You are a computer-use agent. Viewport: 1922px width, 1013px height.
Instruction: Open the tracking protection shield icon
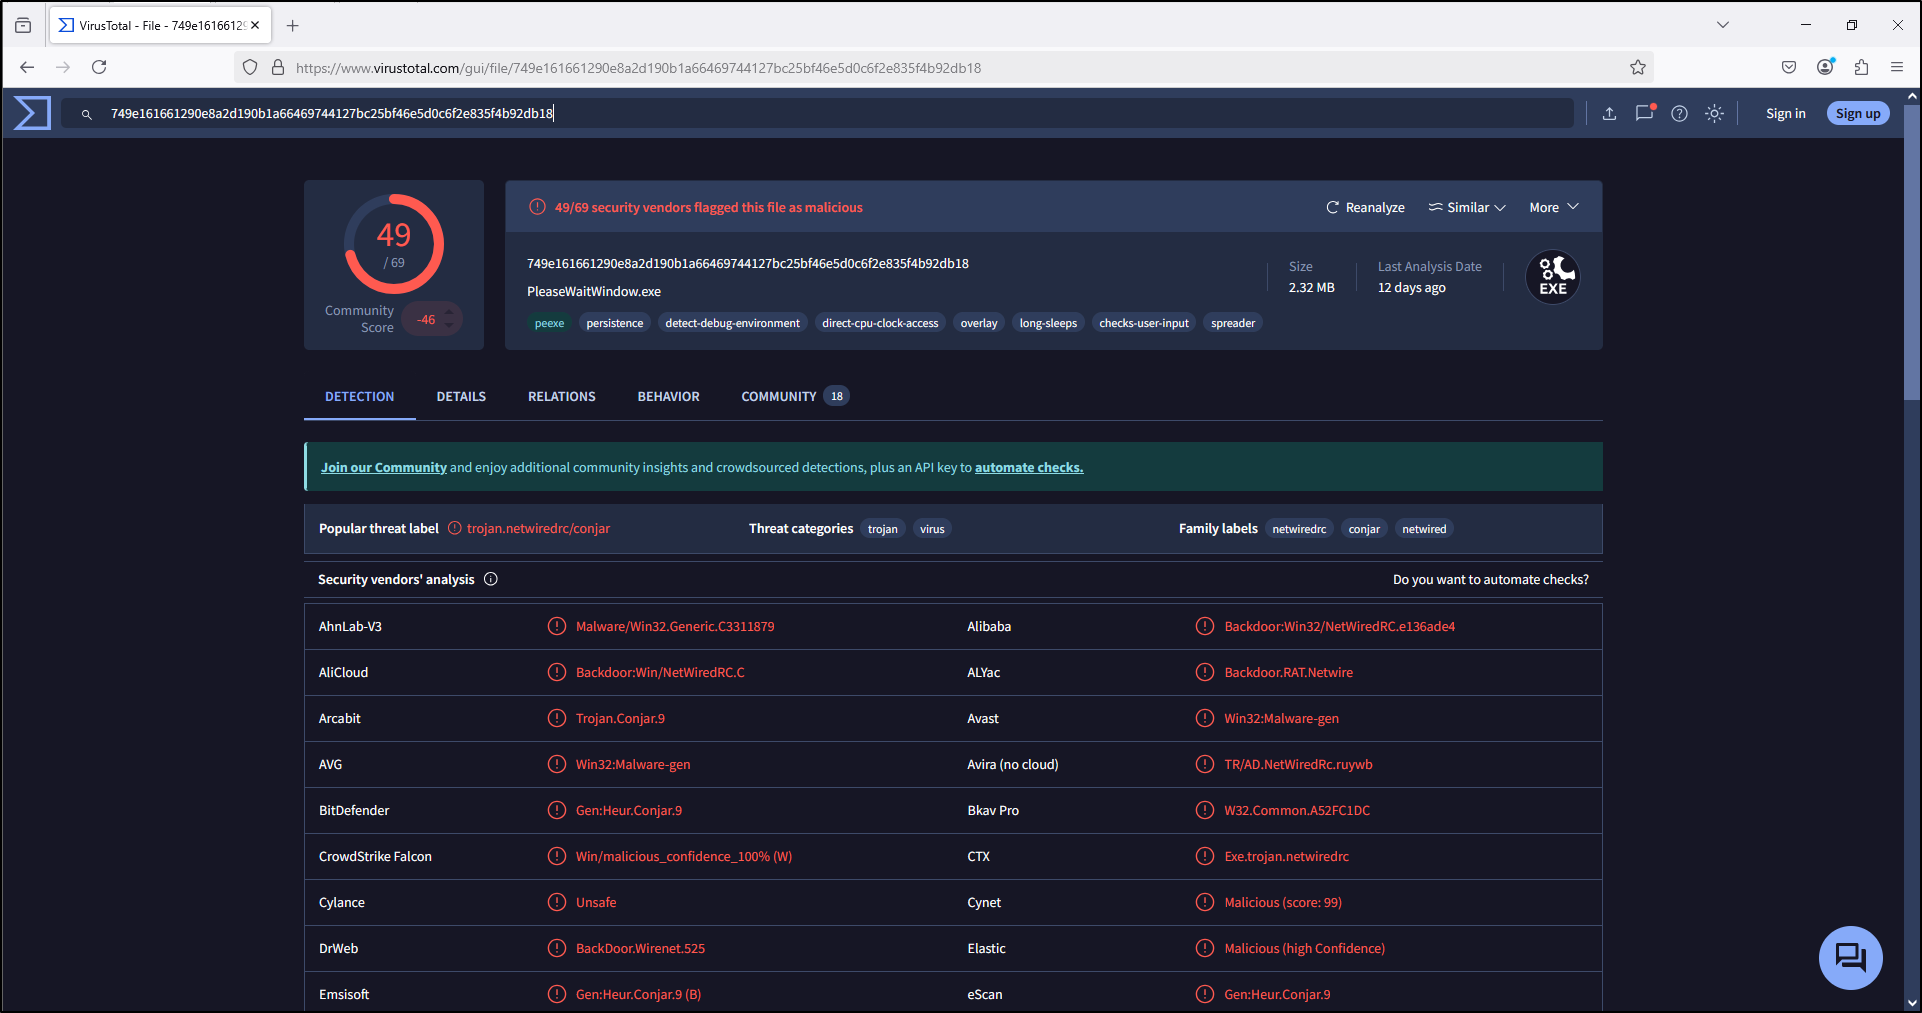[250, 67]
